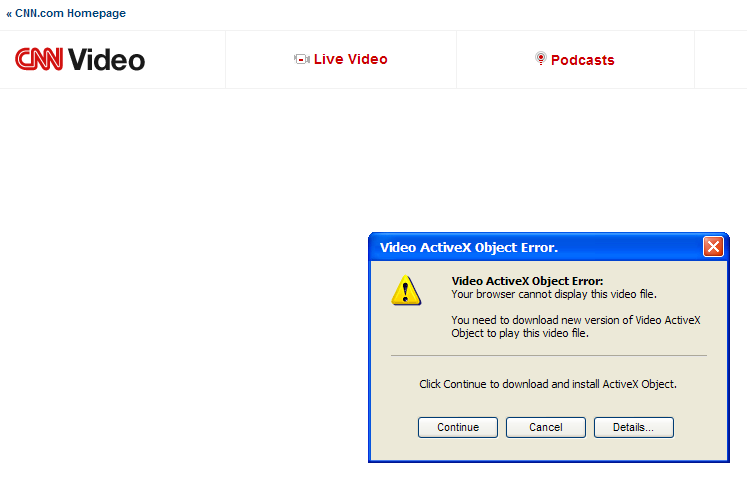Click the Podcasts microphone icon

click(x=541, y=59)
